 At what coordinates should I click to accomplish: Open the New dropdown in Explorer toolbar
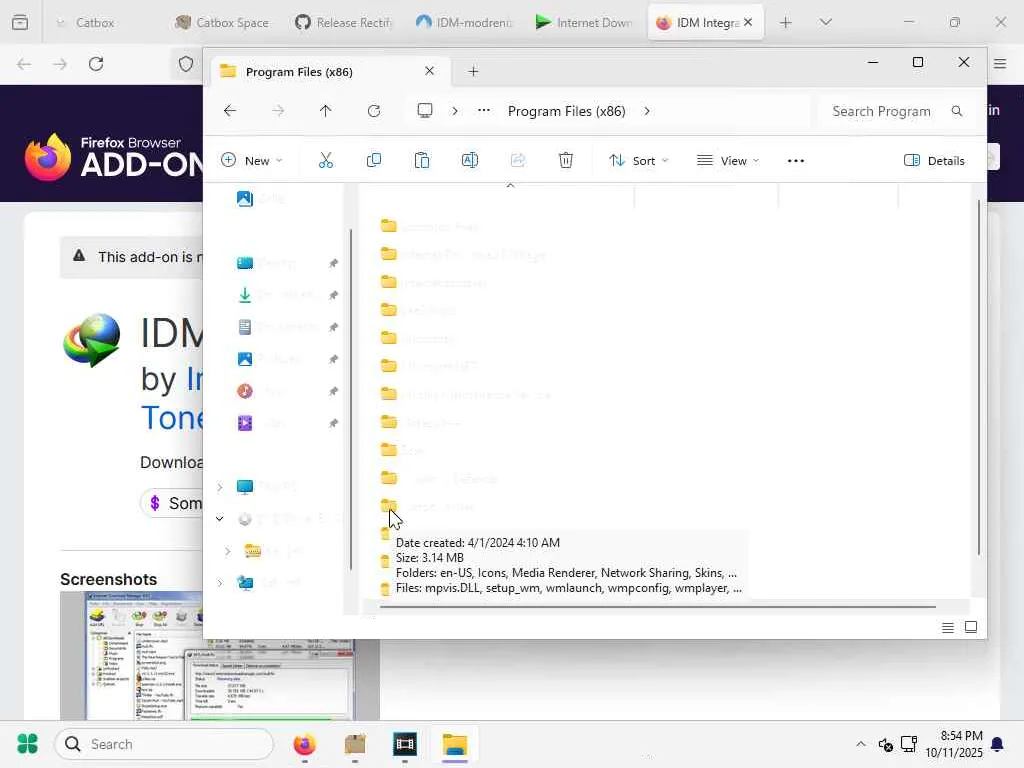pyautogui.click(x=252, y=161)
